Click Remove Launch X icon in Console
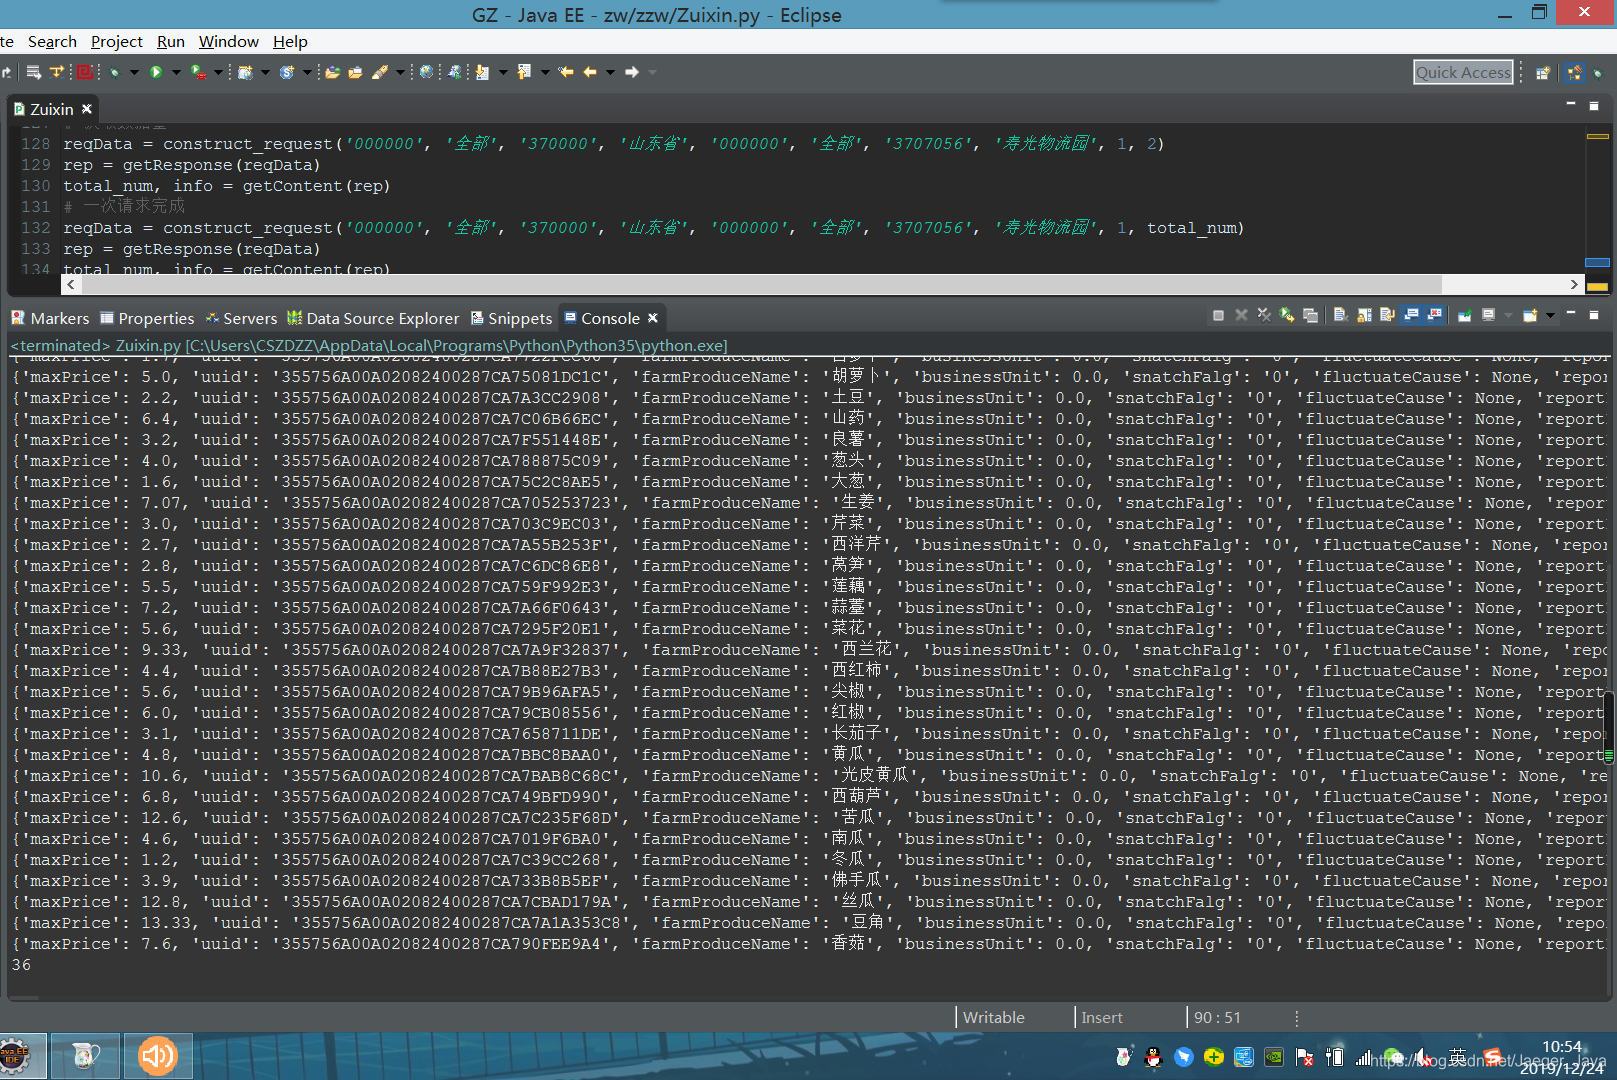Image resolution: width=1617 pixels, height=1080 pixels. pyautogui.click(x=1241, y=316)
